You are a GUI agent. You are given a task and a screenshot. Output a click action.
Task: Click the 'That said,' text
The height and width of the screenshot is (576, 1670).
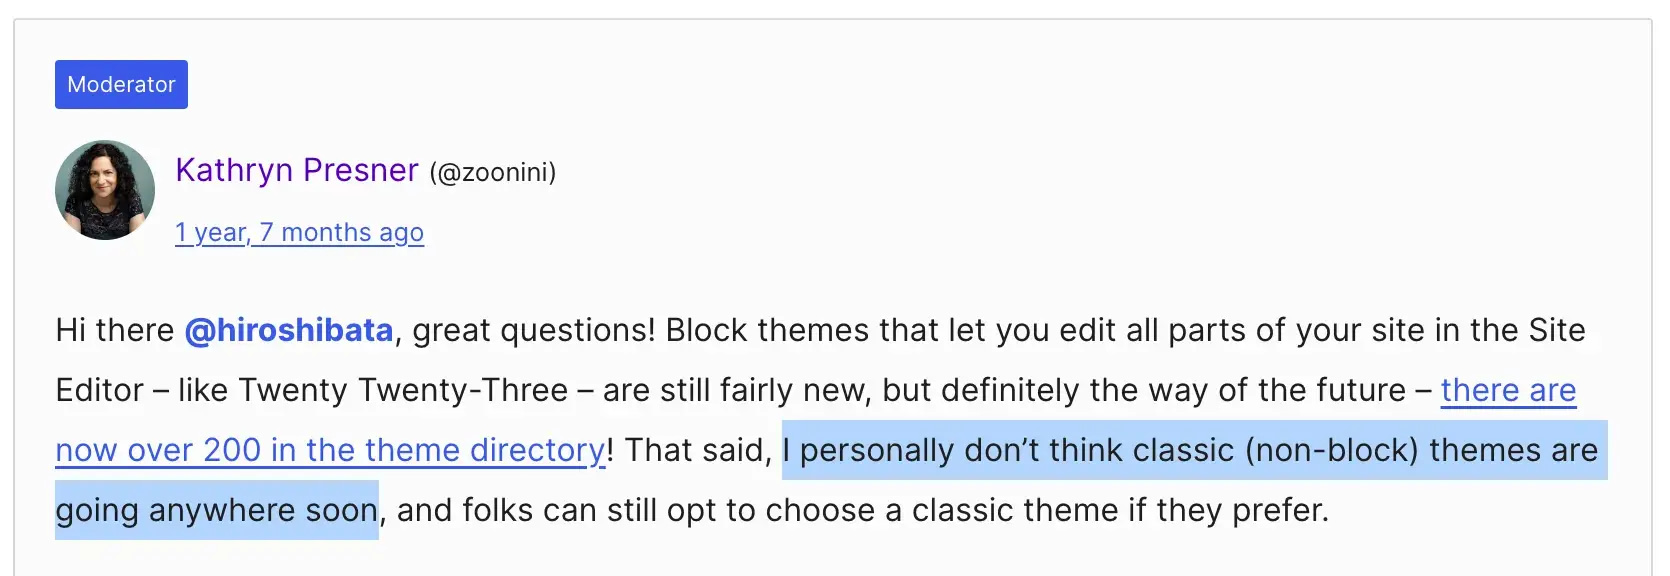click(x=698, y=450)
